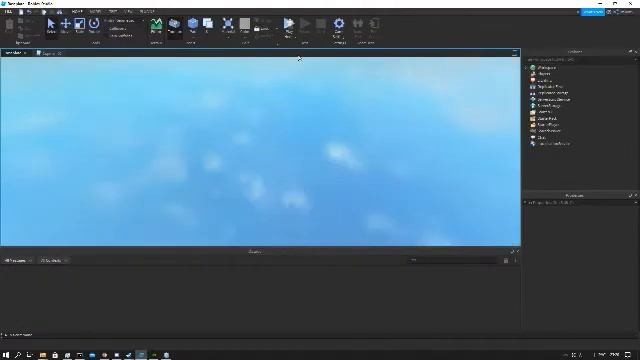
Task: Select the Select tool in the ribbon
Action: (51, 27)
